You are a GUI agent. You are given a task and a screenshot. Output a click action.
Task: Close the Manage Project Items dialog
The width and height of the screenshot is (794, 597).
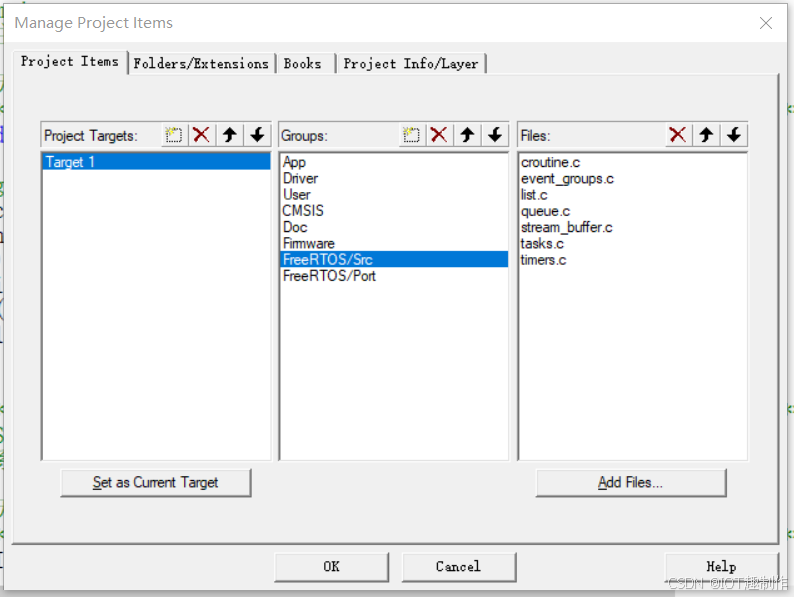pyautogui.click(x=766, y=23)
